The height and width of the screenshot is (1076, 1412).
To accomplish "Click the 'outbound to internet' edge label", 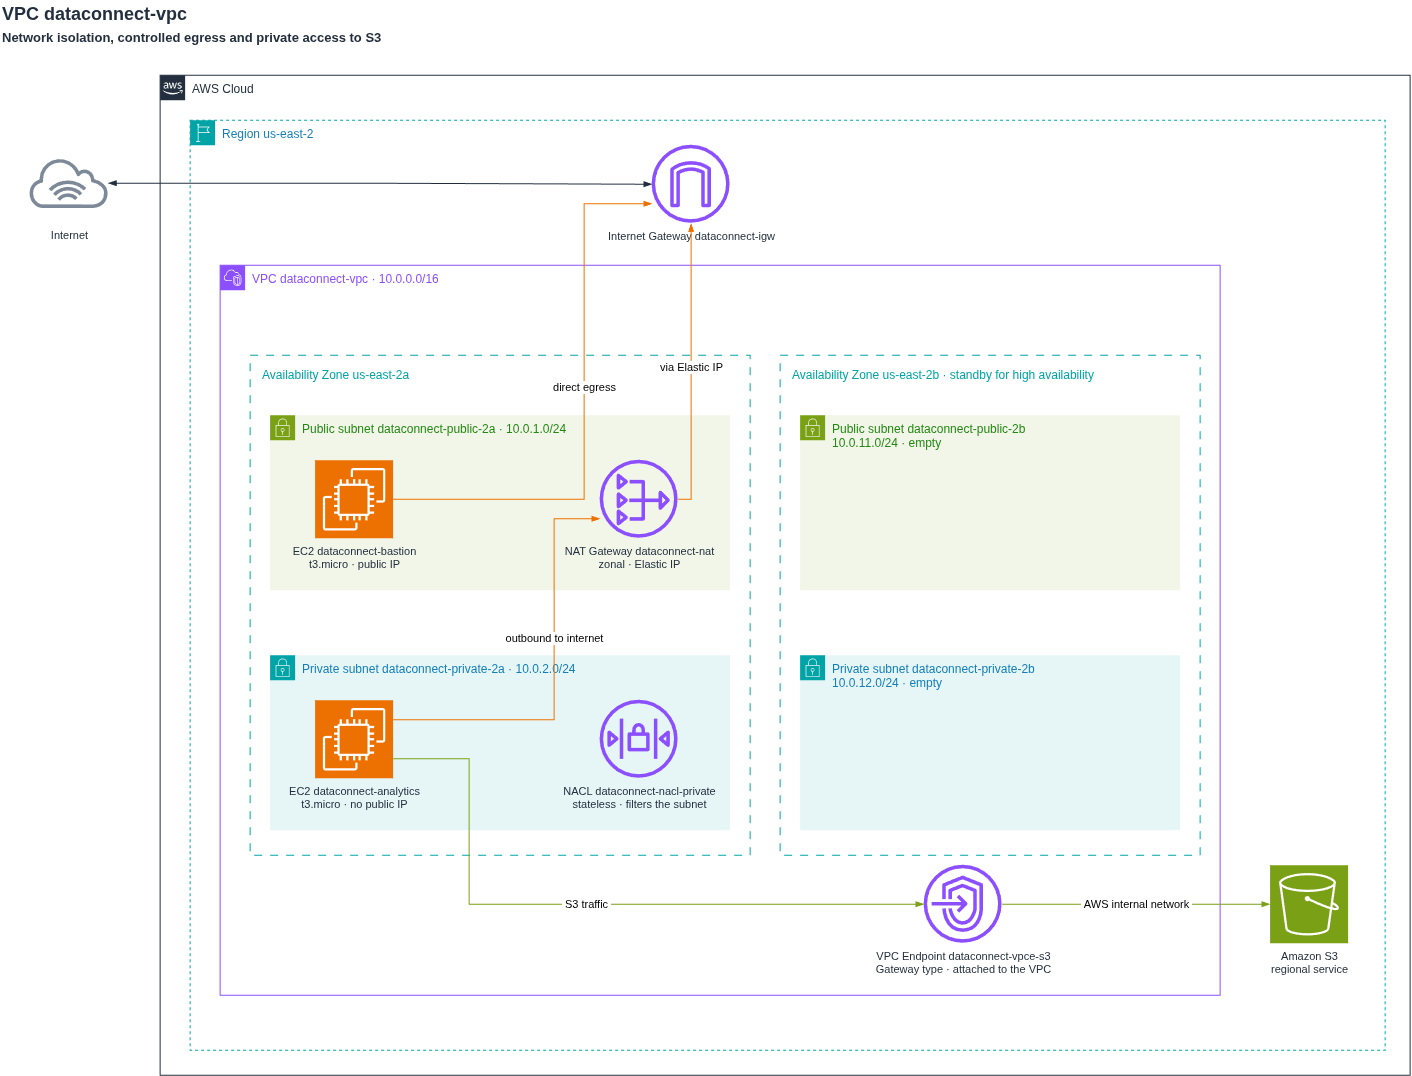I will tap(554, 638).
